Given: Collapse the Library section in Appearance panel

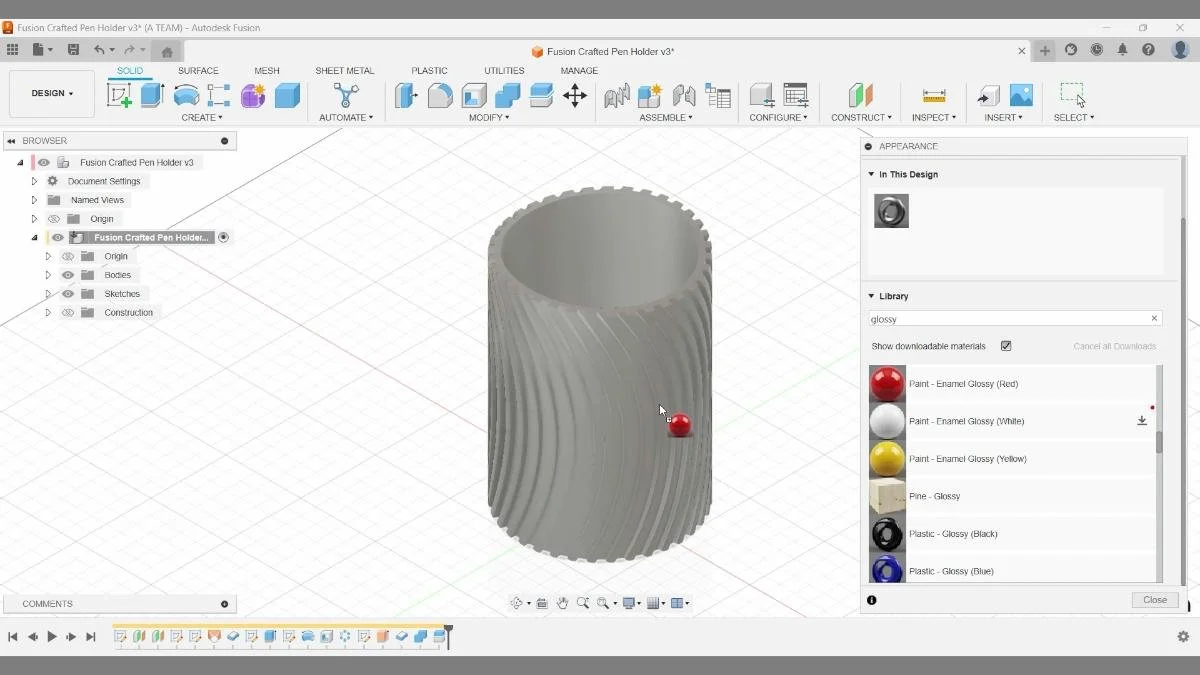Looking at the screenshot, I should pyautogui.click(x=872, y=296).
